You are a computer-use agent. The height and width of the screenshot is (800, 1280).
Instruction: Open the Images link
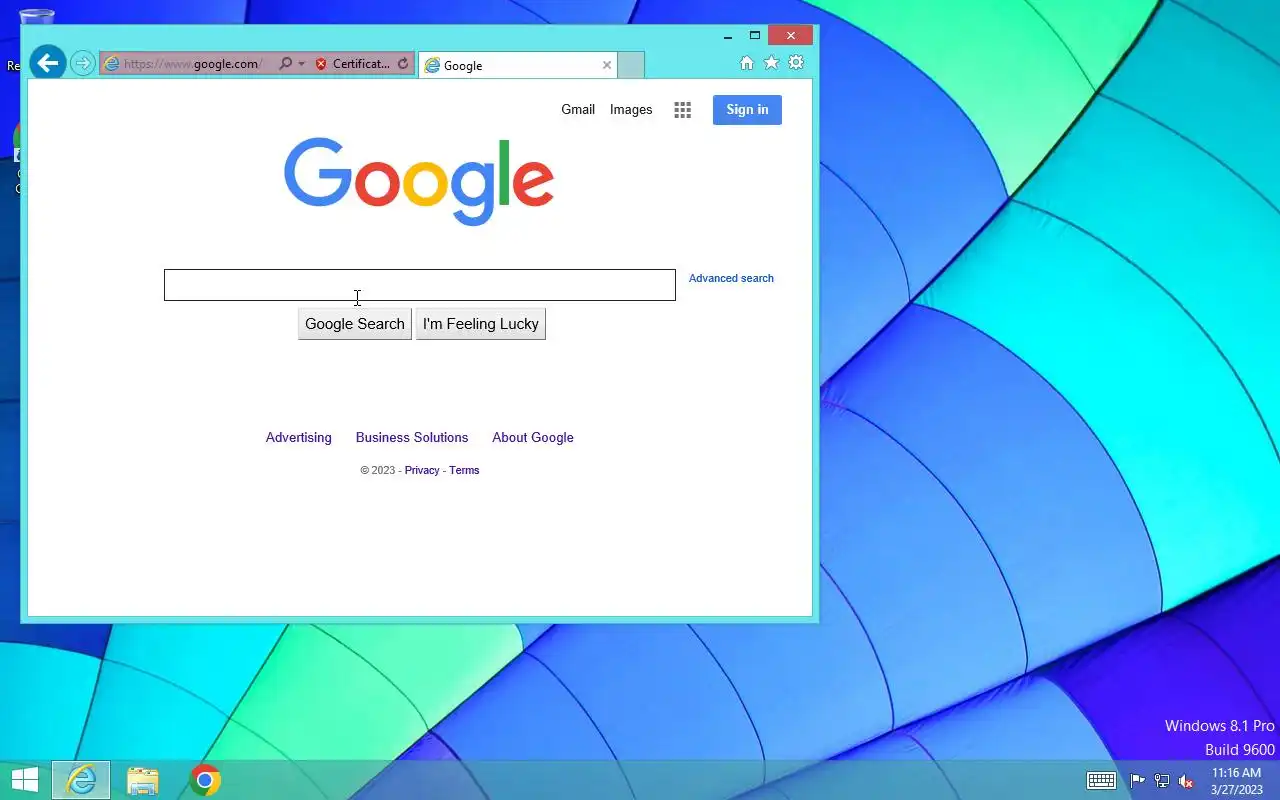(631, 110)
